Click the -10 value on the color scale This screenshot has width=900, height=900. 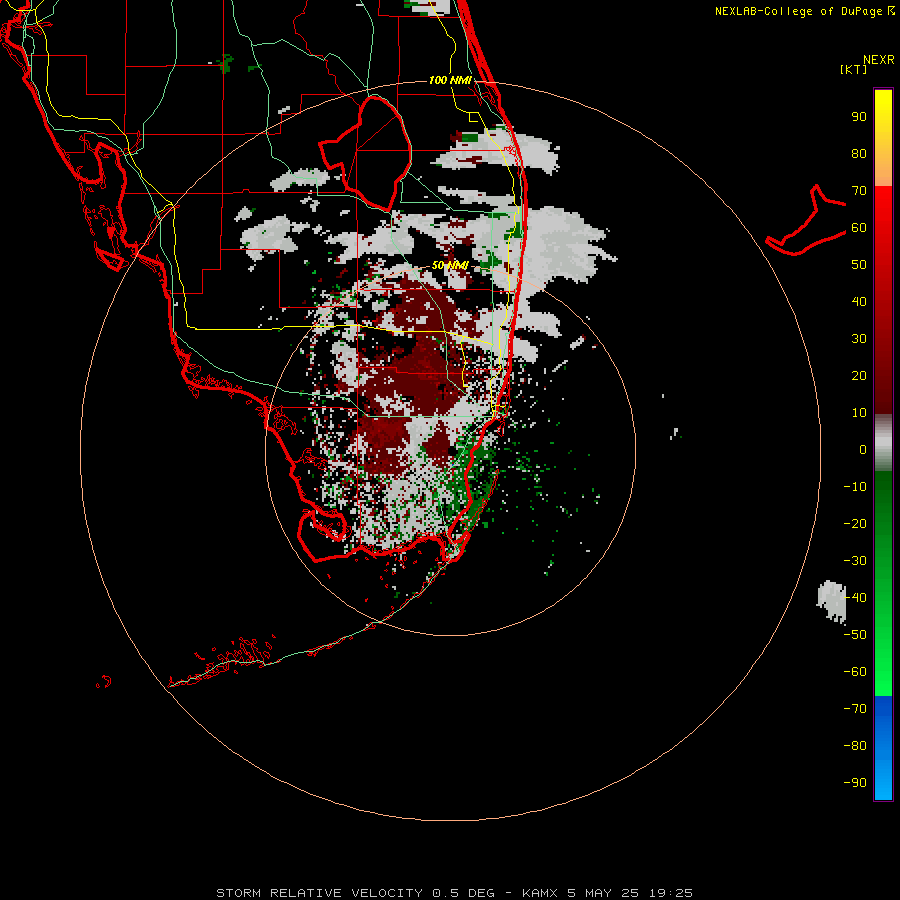pos(855,487)
